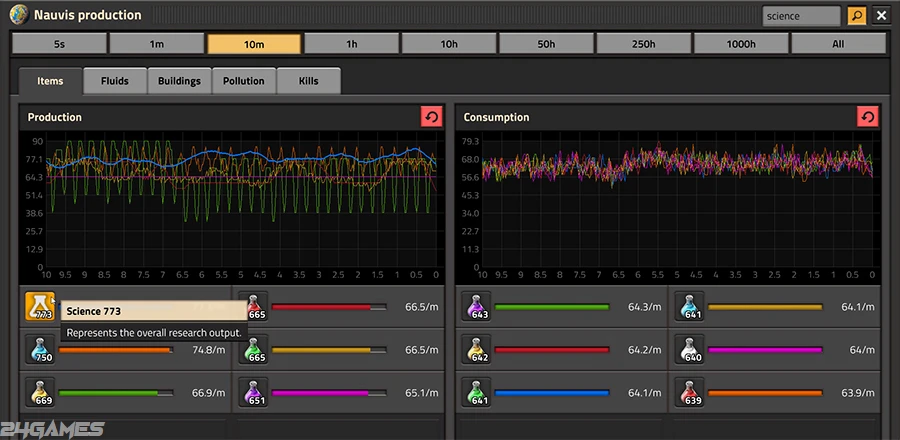The height and width of the screenshot is (440, 900).
Task: Open the Items tab
Action: click(x=51, y=81)
